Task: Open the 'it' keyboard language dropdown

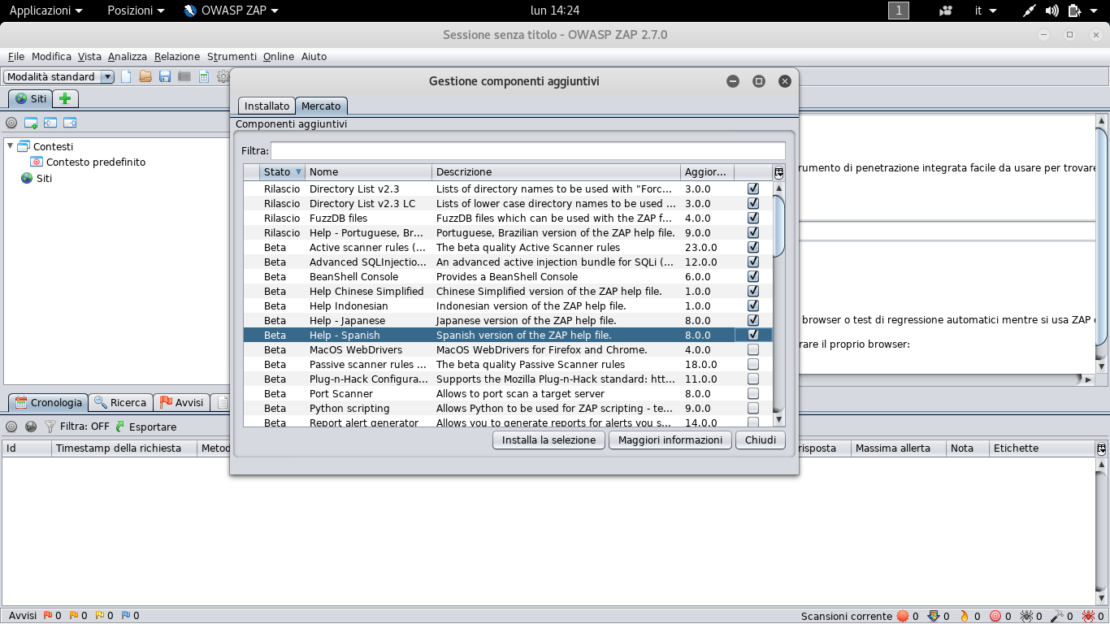Action: [985, 11]
